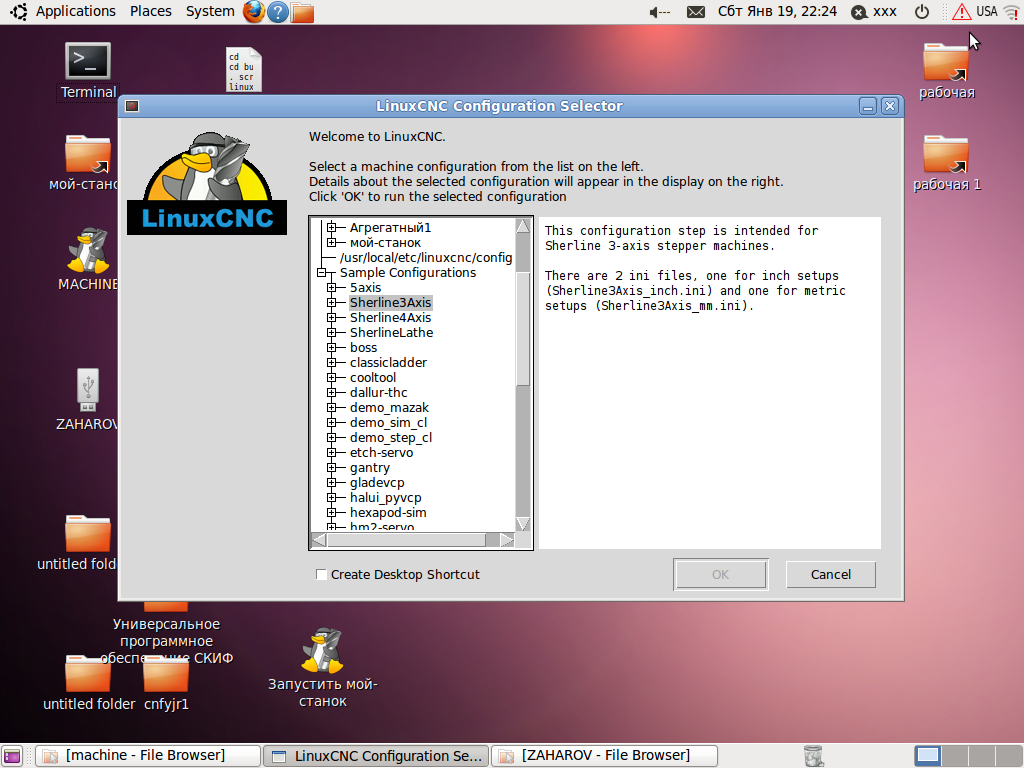Click the window menu icon of LinuxCNC dialog
This screenshot has width=1024, height=768.
132,106
